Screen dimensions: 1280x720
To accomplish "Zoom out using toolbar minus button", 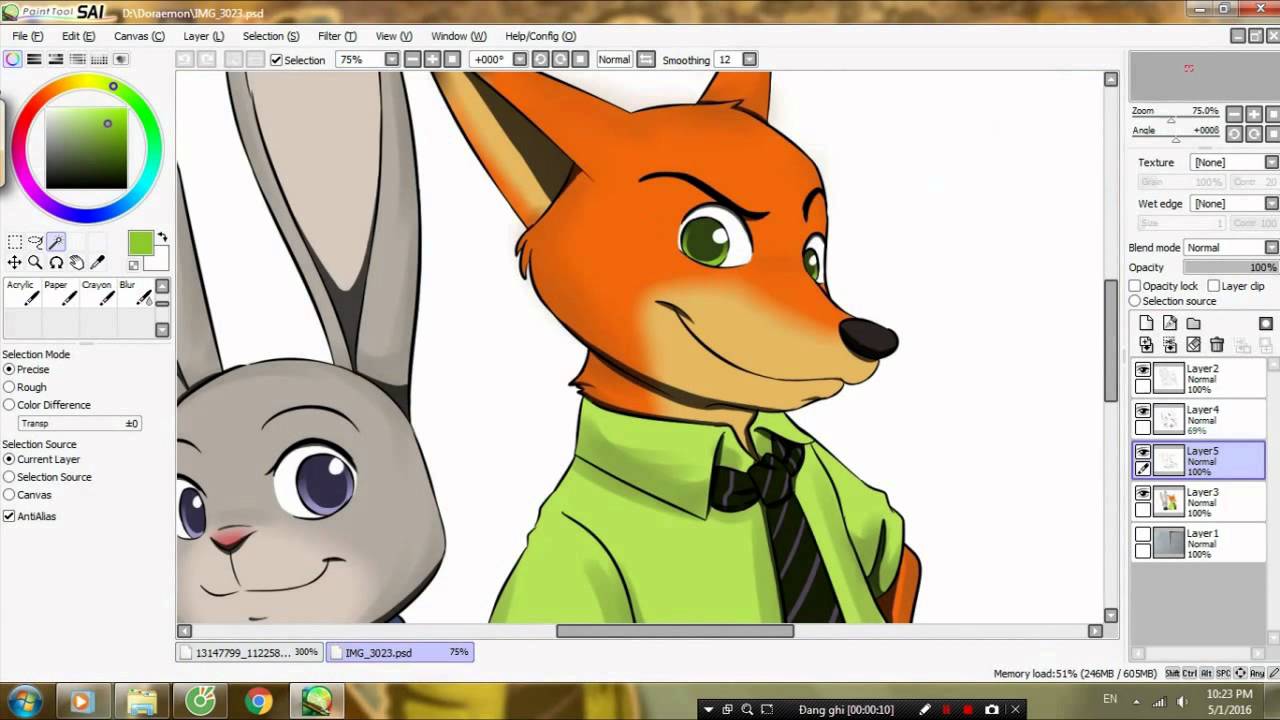I will point(412,59).
